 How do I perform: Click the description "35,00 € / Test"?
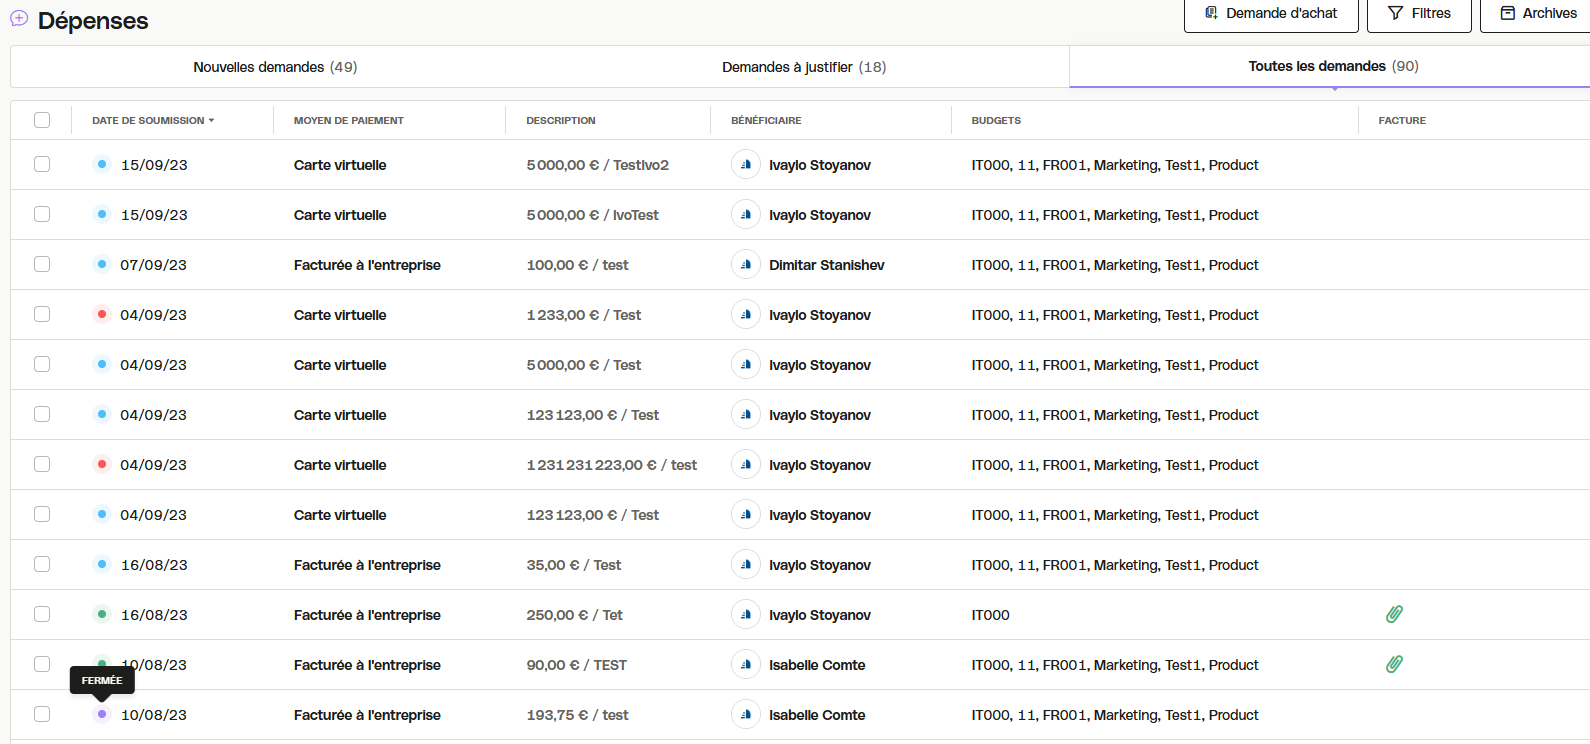[574, 565]
